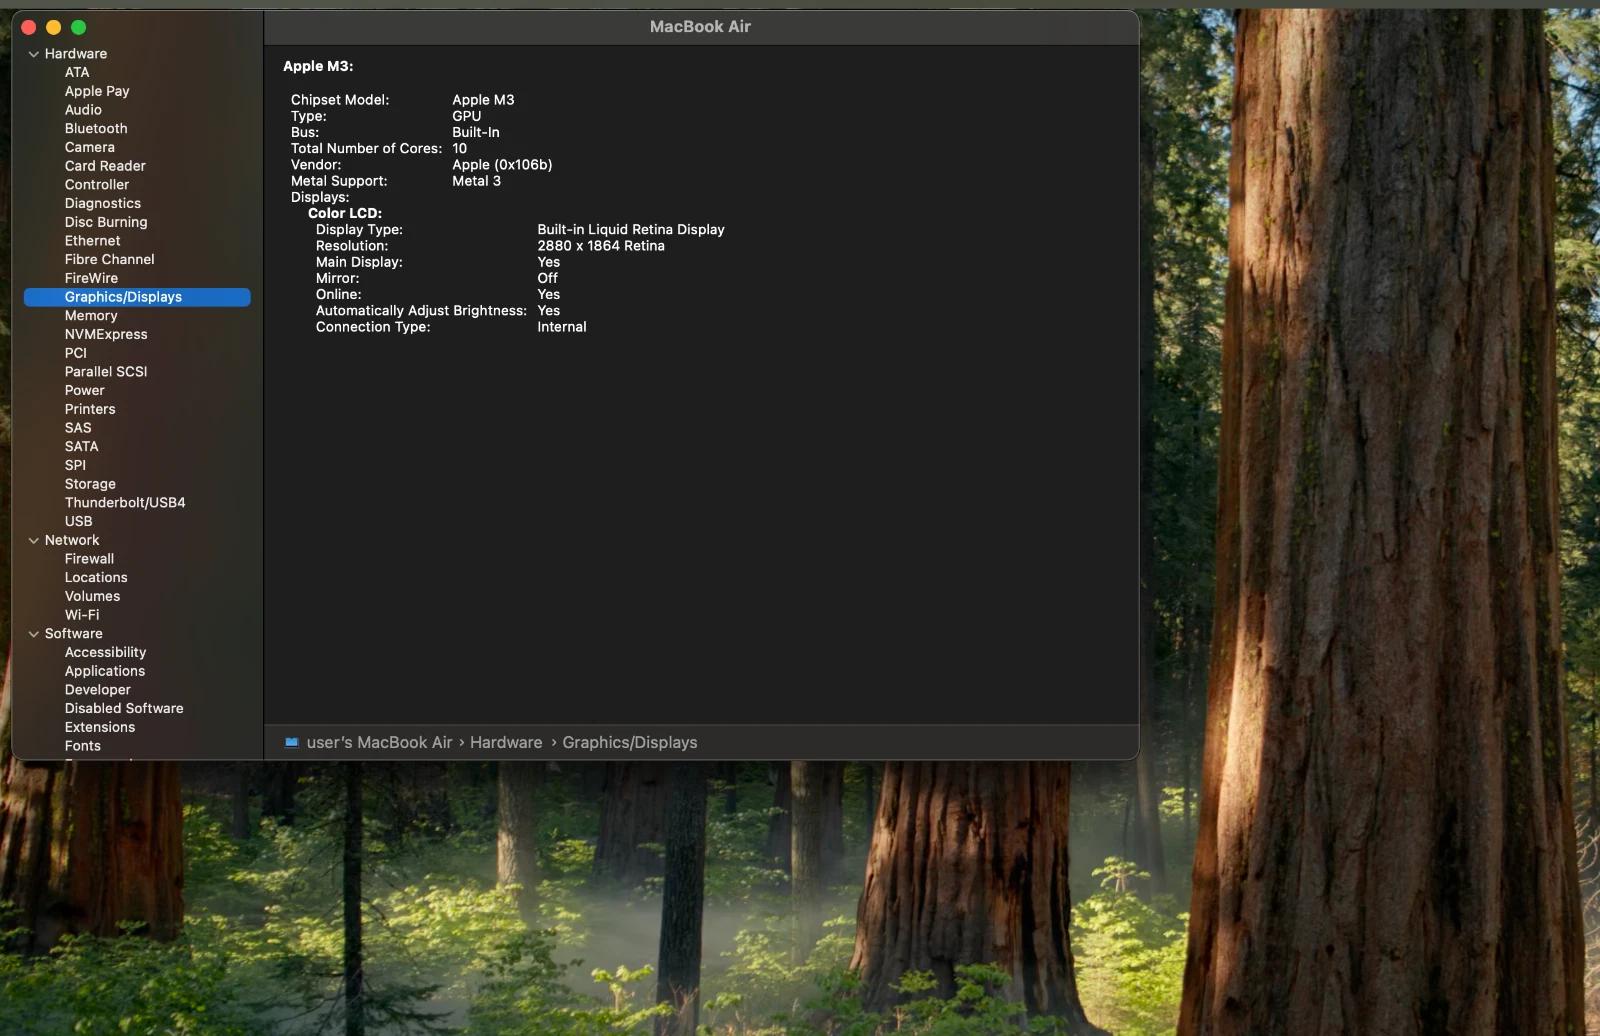Show Memory information
This screenshot has height=1036, width=1600.
coord(91,316)
